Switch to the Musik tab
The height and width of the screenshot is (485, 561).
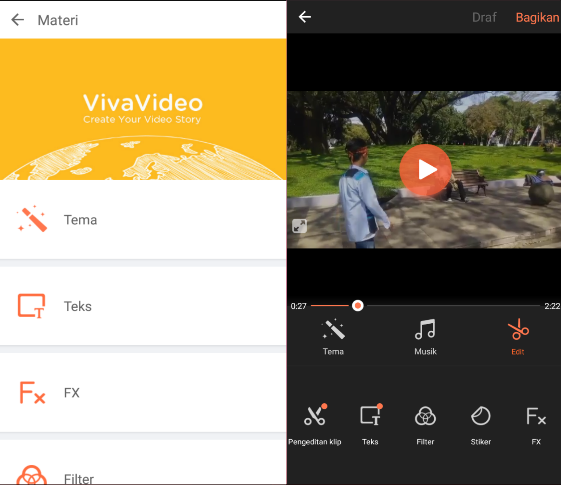425,337
